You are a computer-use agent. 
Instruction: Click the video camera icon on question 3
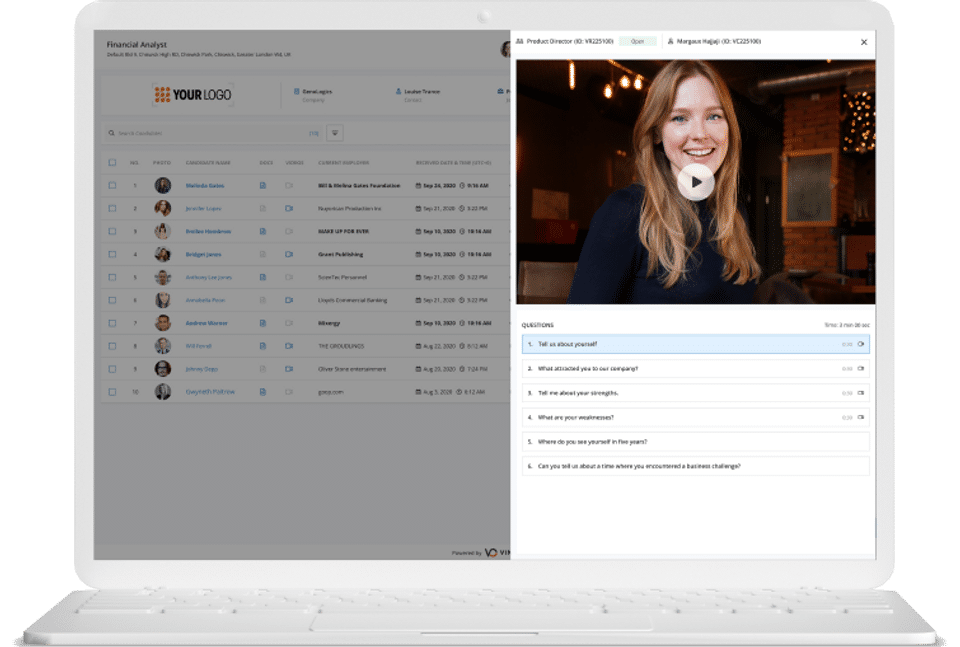pyautogui.click(x=861, y=393)
